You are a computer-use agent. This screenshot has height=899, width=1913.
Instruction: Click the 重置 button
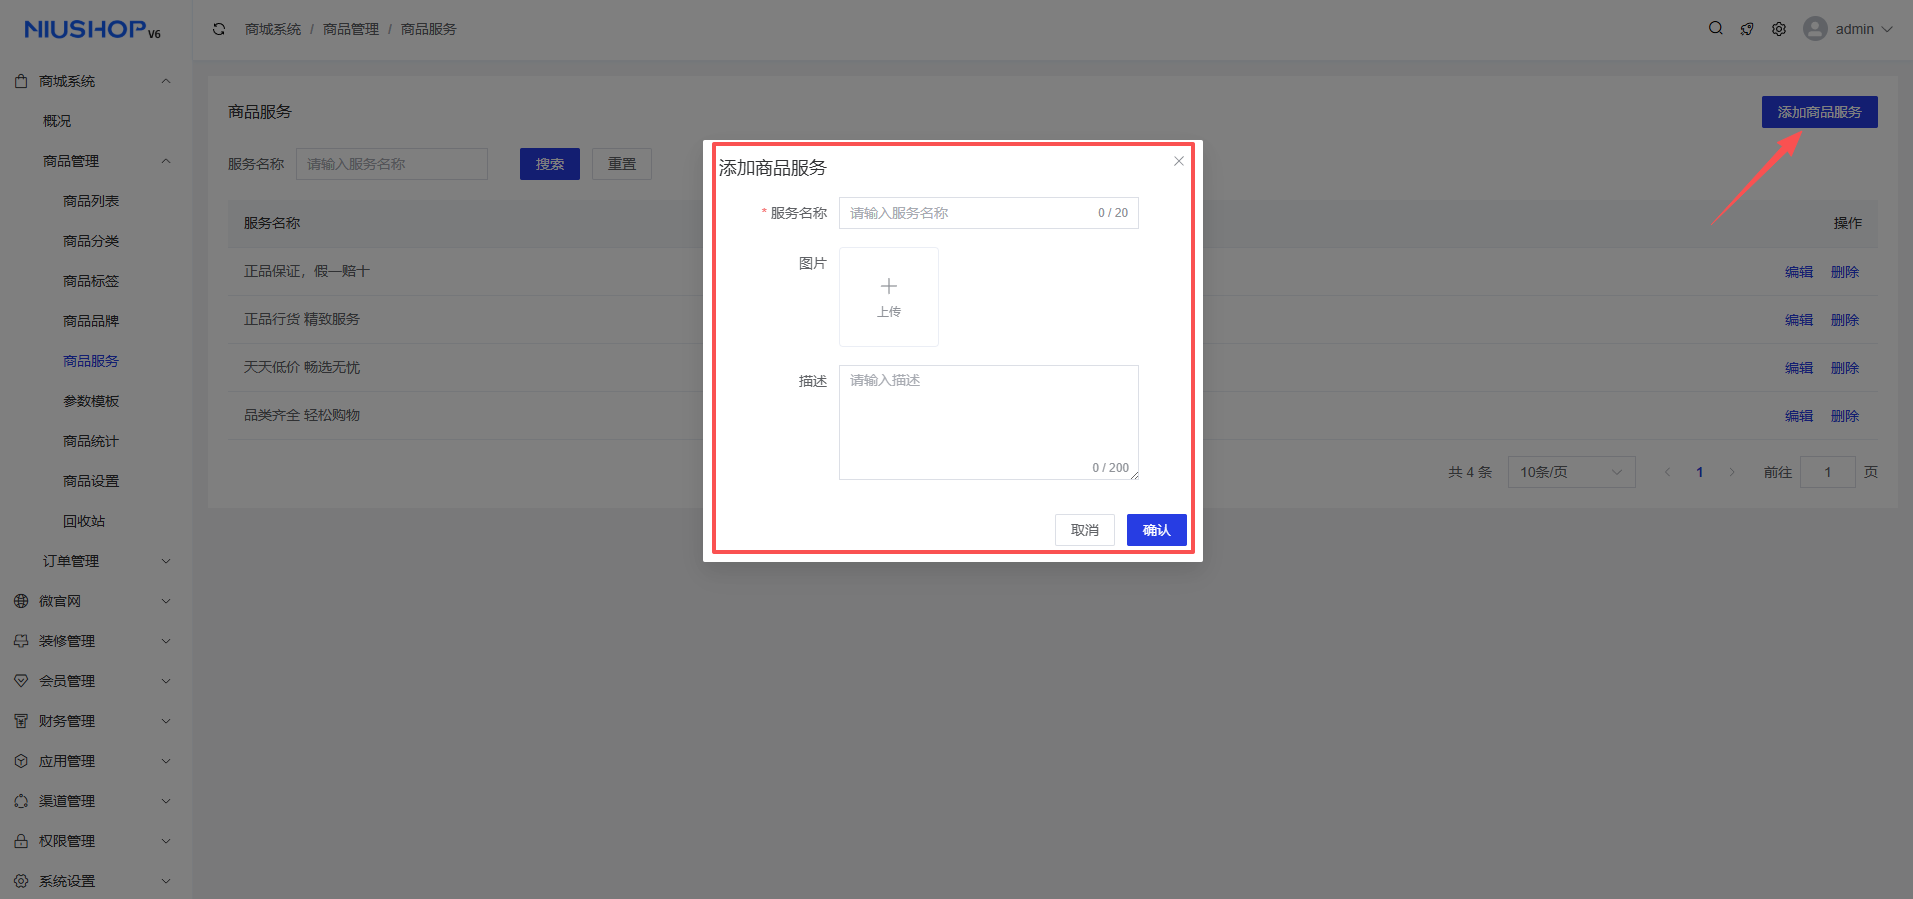(x=622, y=164)
